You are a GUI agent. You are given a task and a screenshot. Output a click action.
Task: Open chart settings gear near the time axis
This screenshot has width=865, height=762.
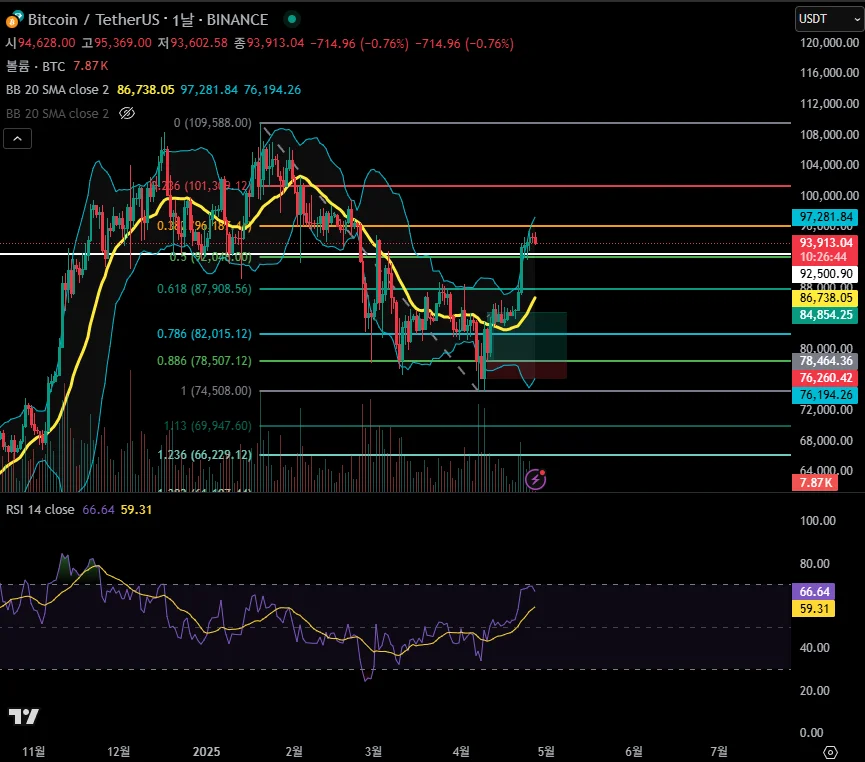(x=830, y=752)
